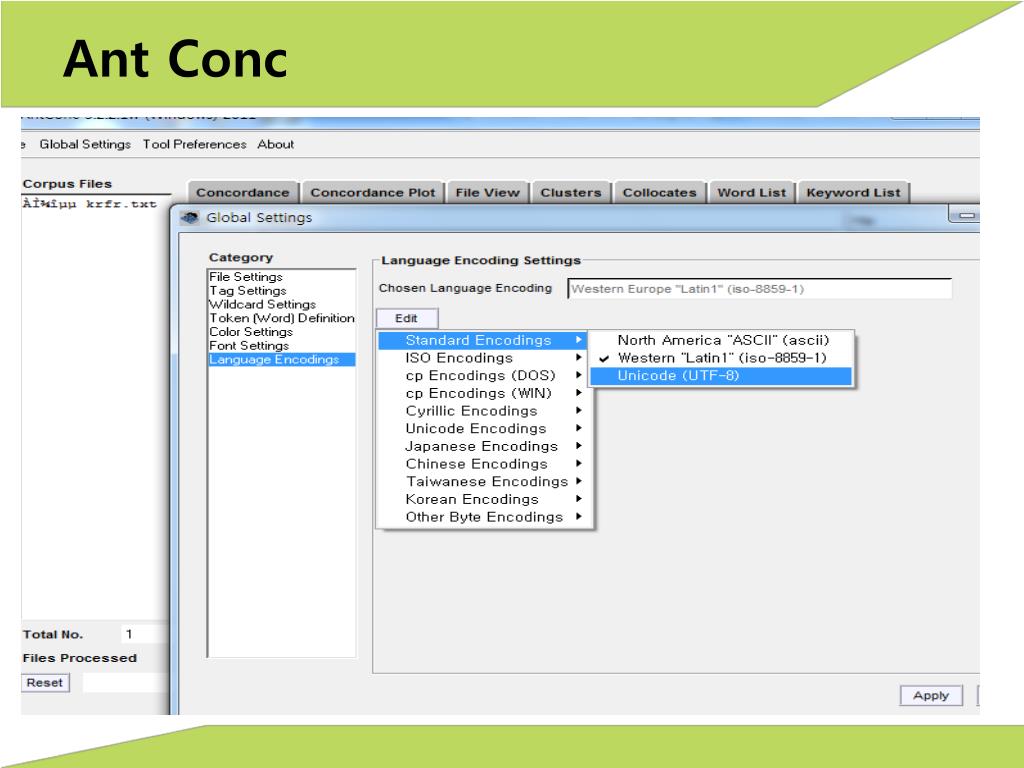Expand Cyrillic Encodings submenu

pos(483,411)
